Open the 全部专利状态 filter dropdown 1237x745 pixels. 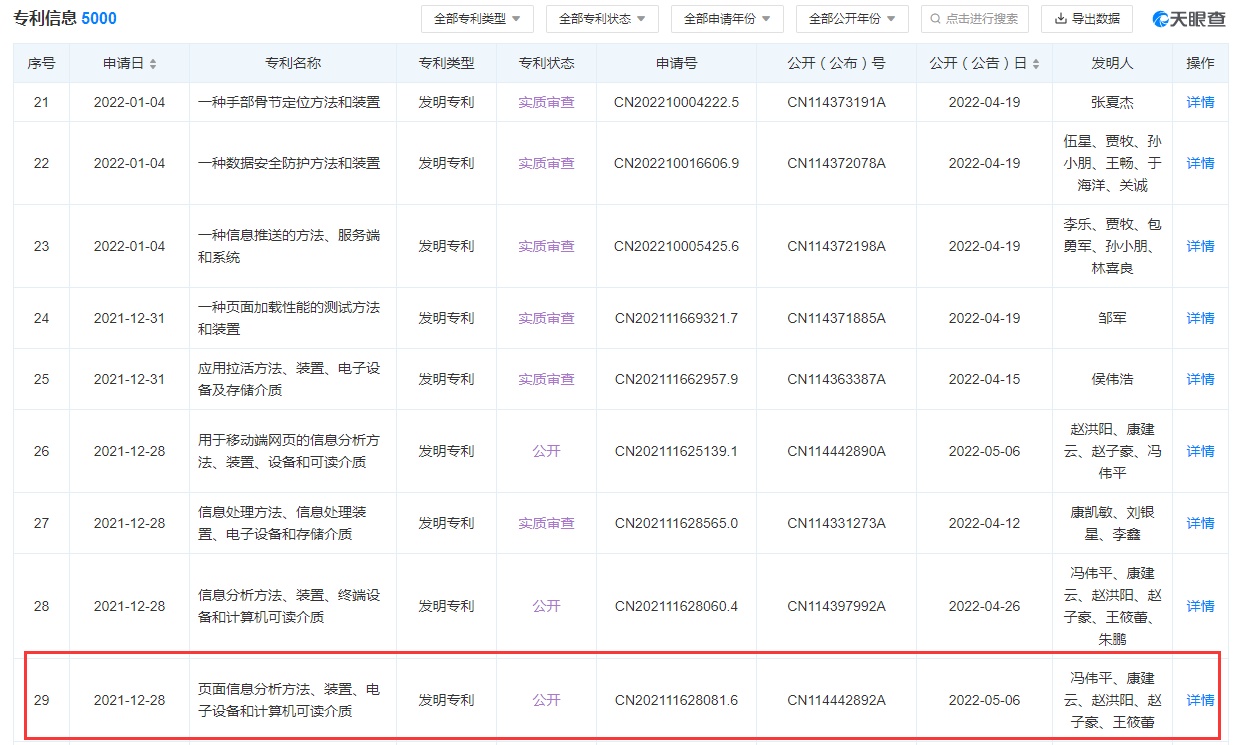pyautogui.click(x=602, y=18)
